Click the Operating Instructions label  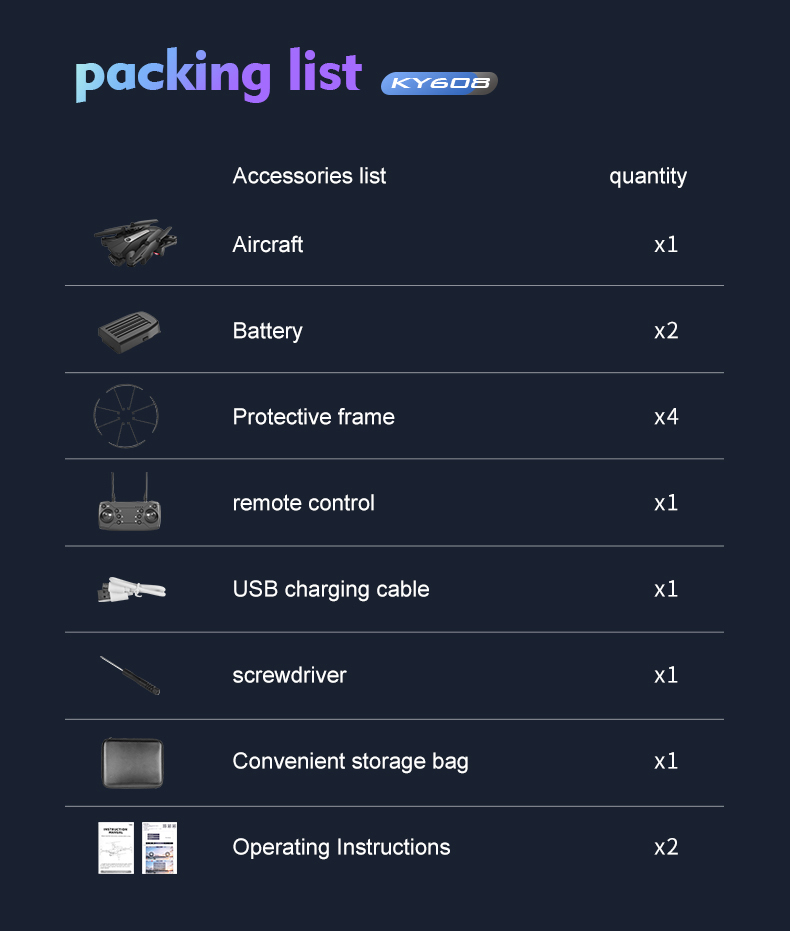tap(341, 847)
